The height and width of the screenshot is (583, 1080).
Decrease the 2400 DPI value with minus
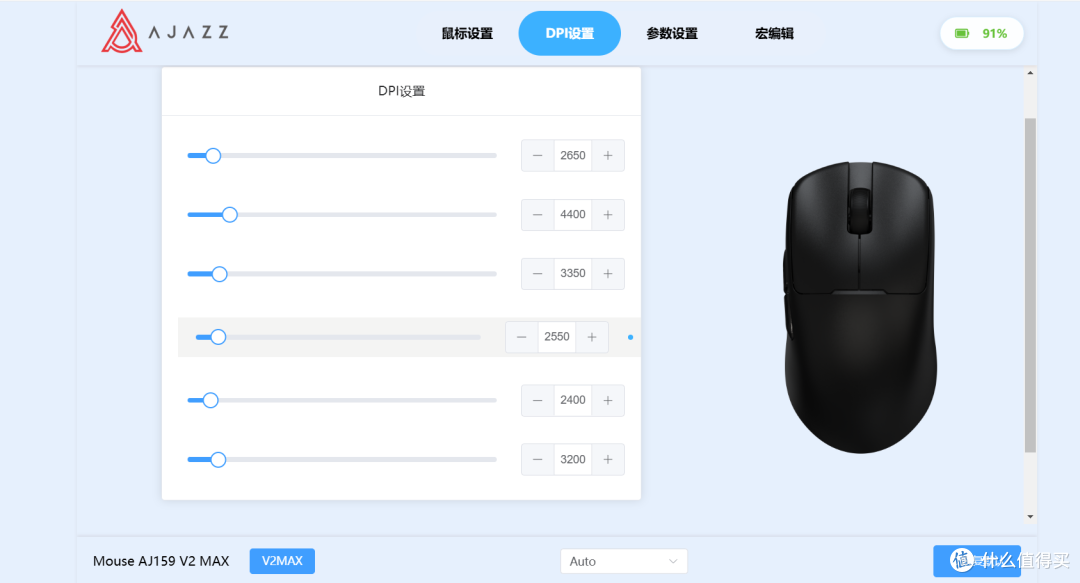pyautogui.click(x=538, y=400)
